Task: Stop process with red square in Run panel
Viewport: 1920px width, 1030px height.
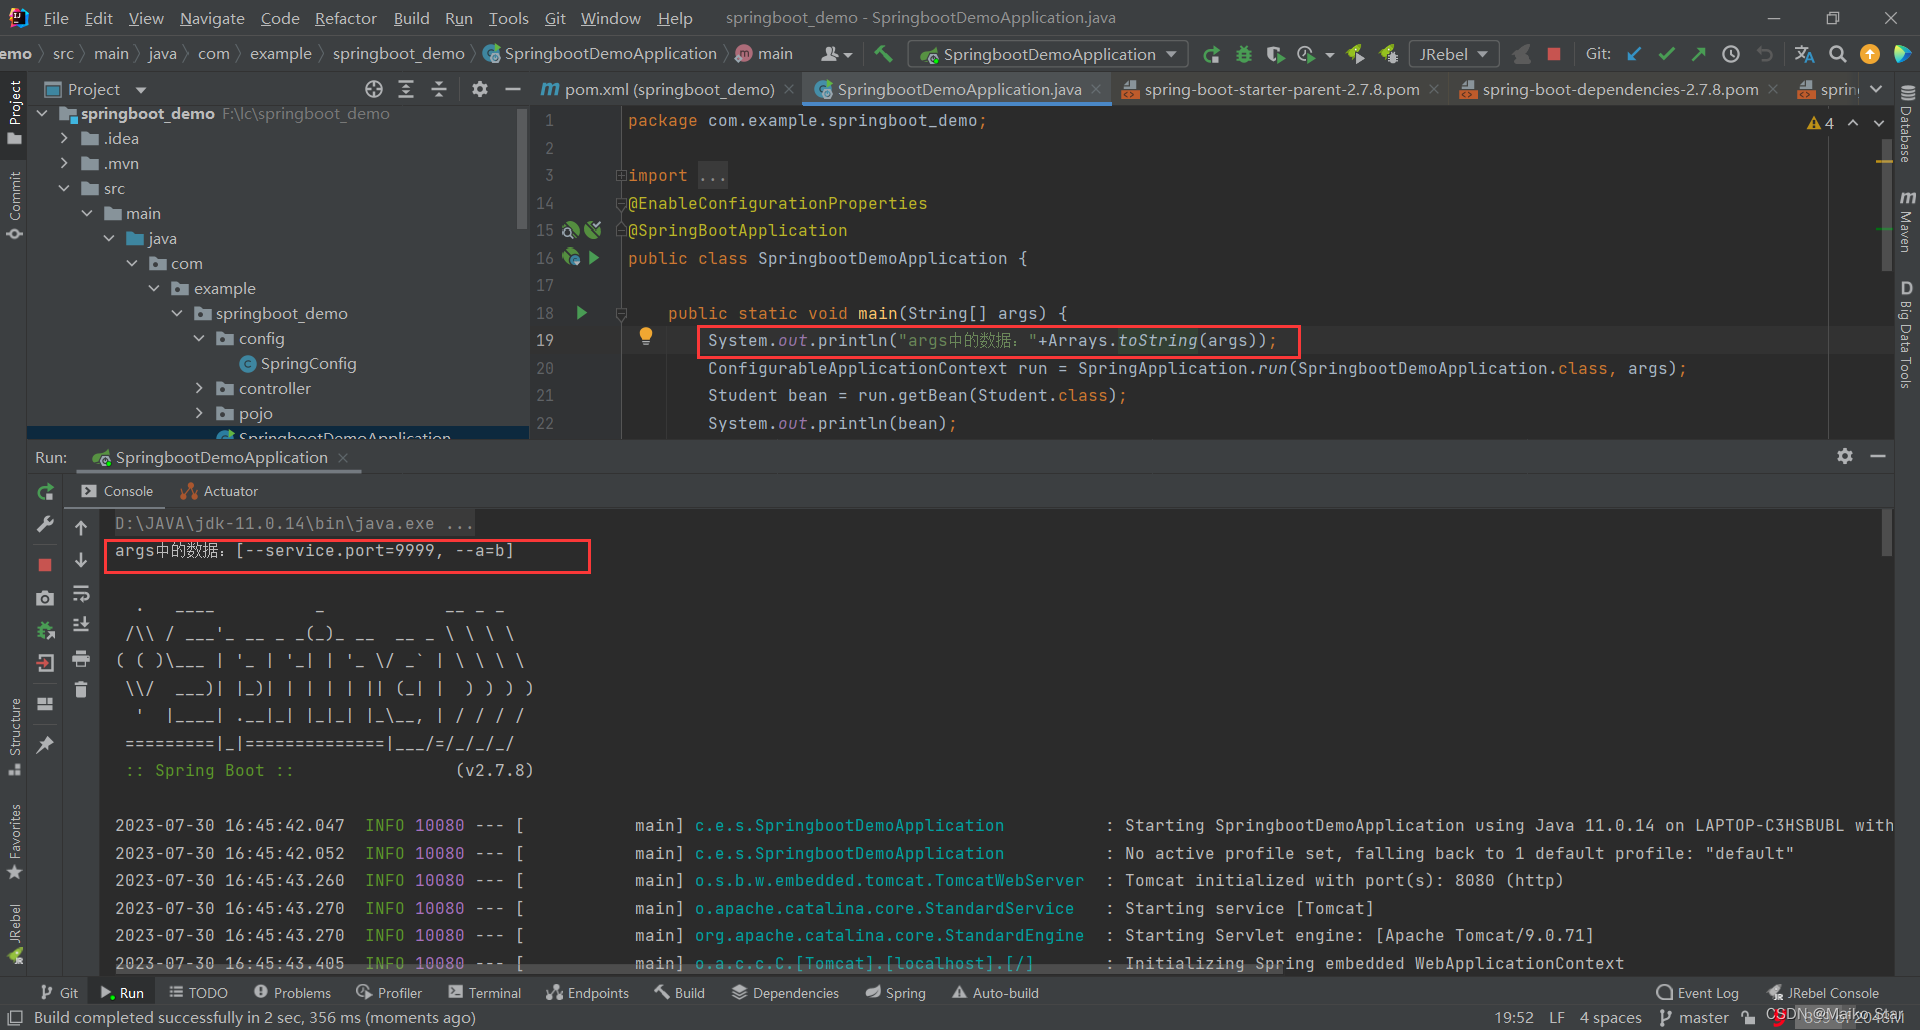Action: pyautogui.click(x=45, y=565)
